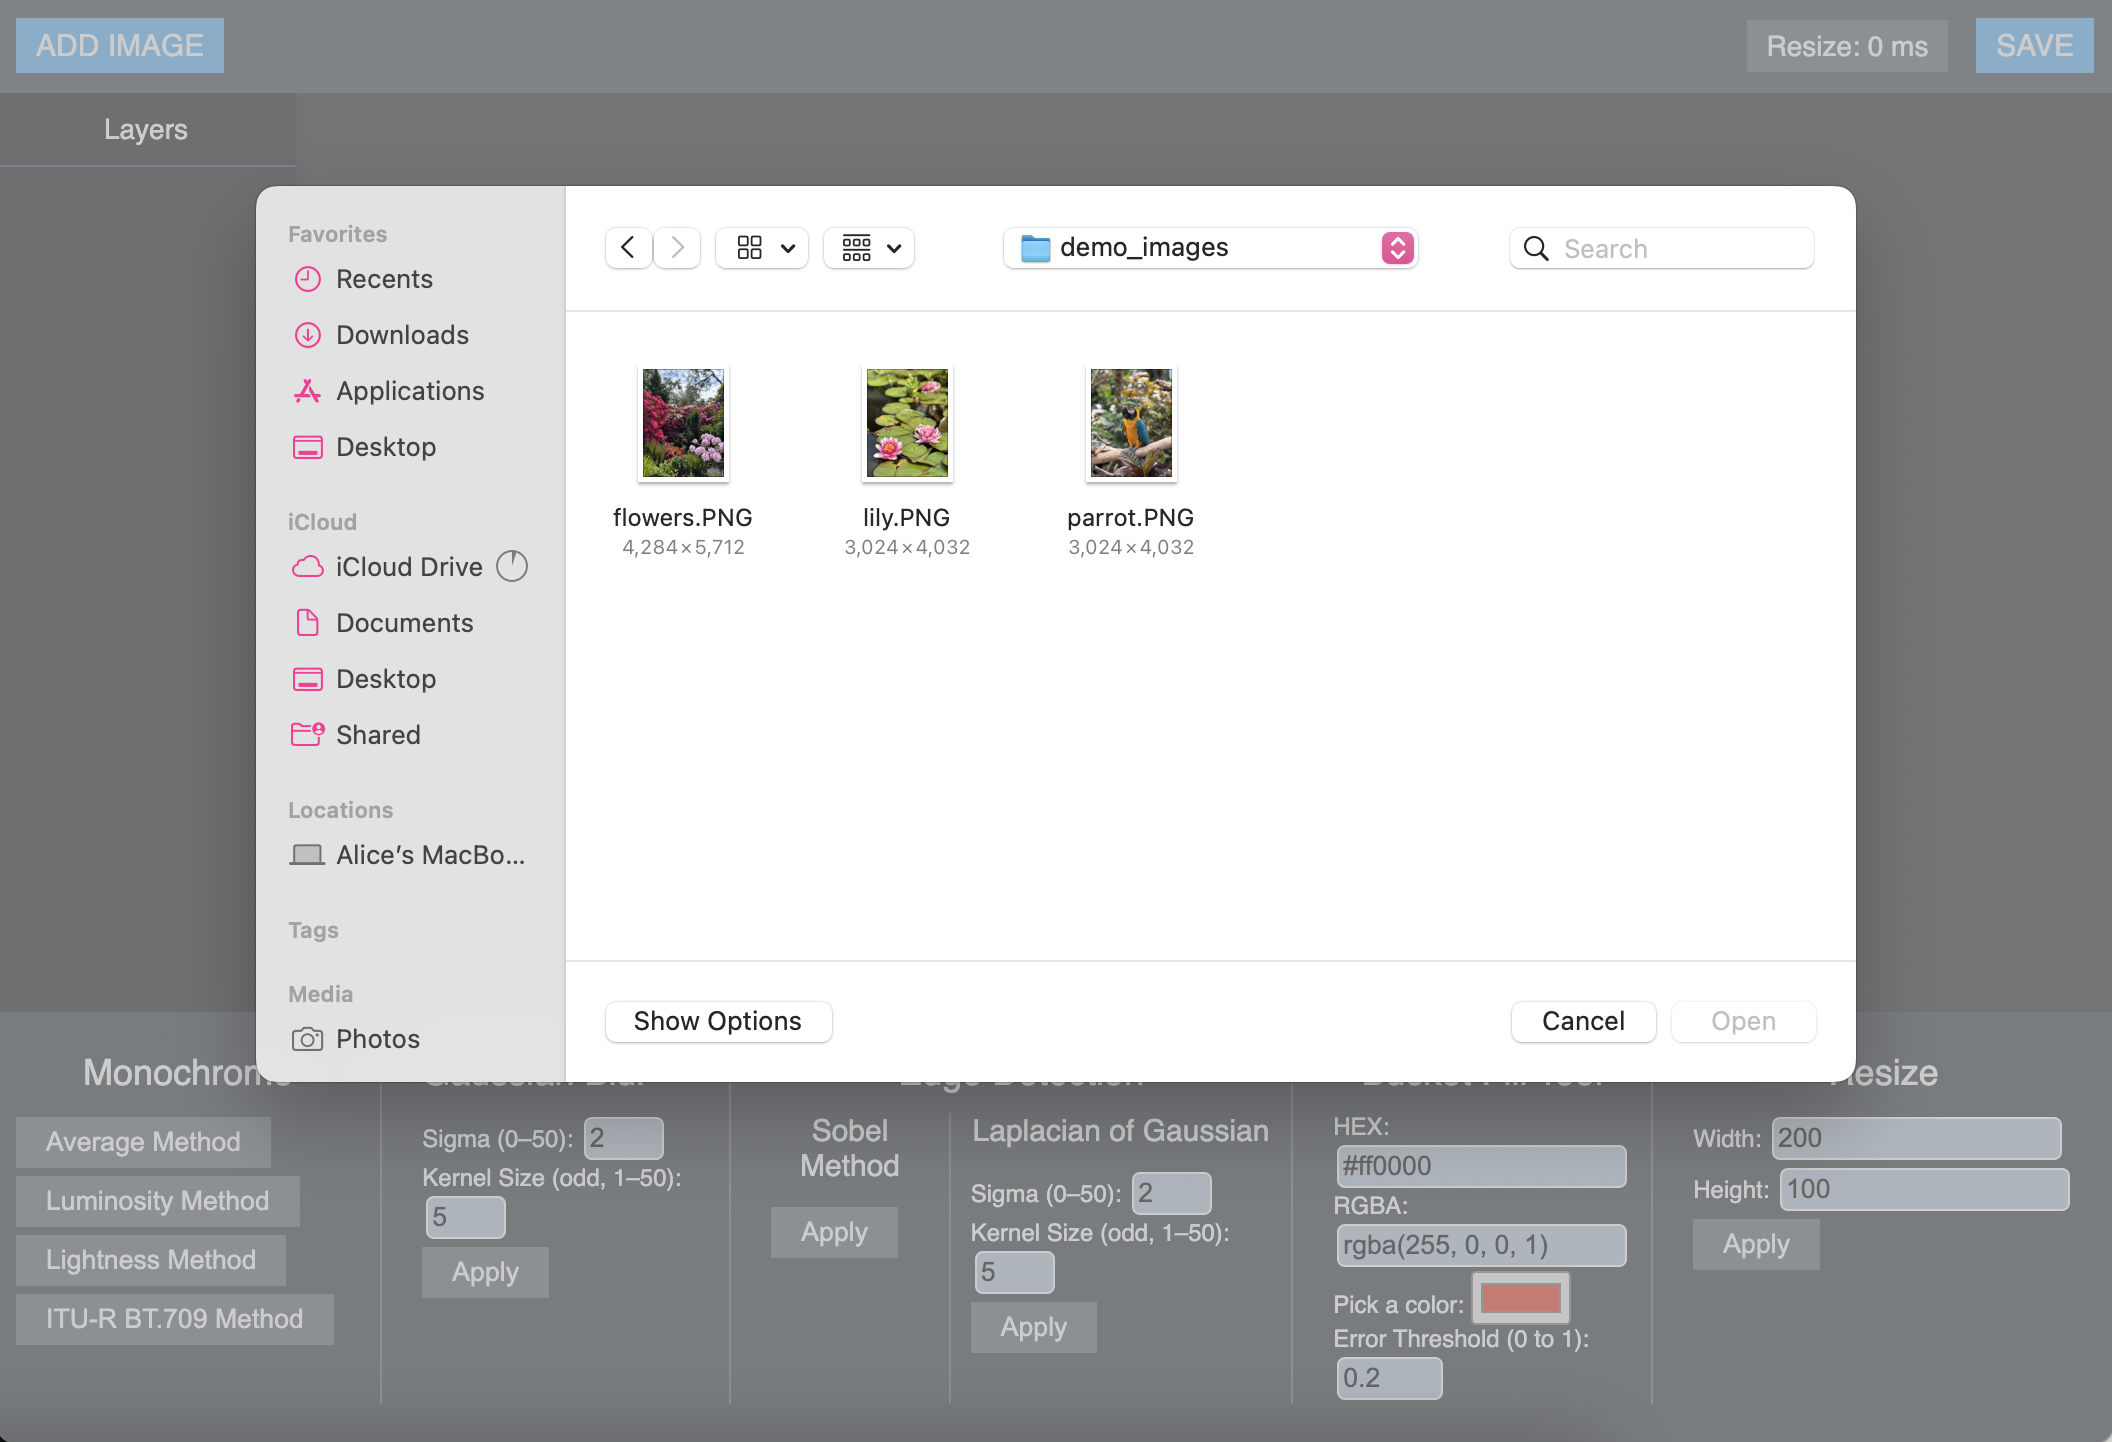Click the Cancel button
The image size is (2112, 1442).
[1583, 1021]
